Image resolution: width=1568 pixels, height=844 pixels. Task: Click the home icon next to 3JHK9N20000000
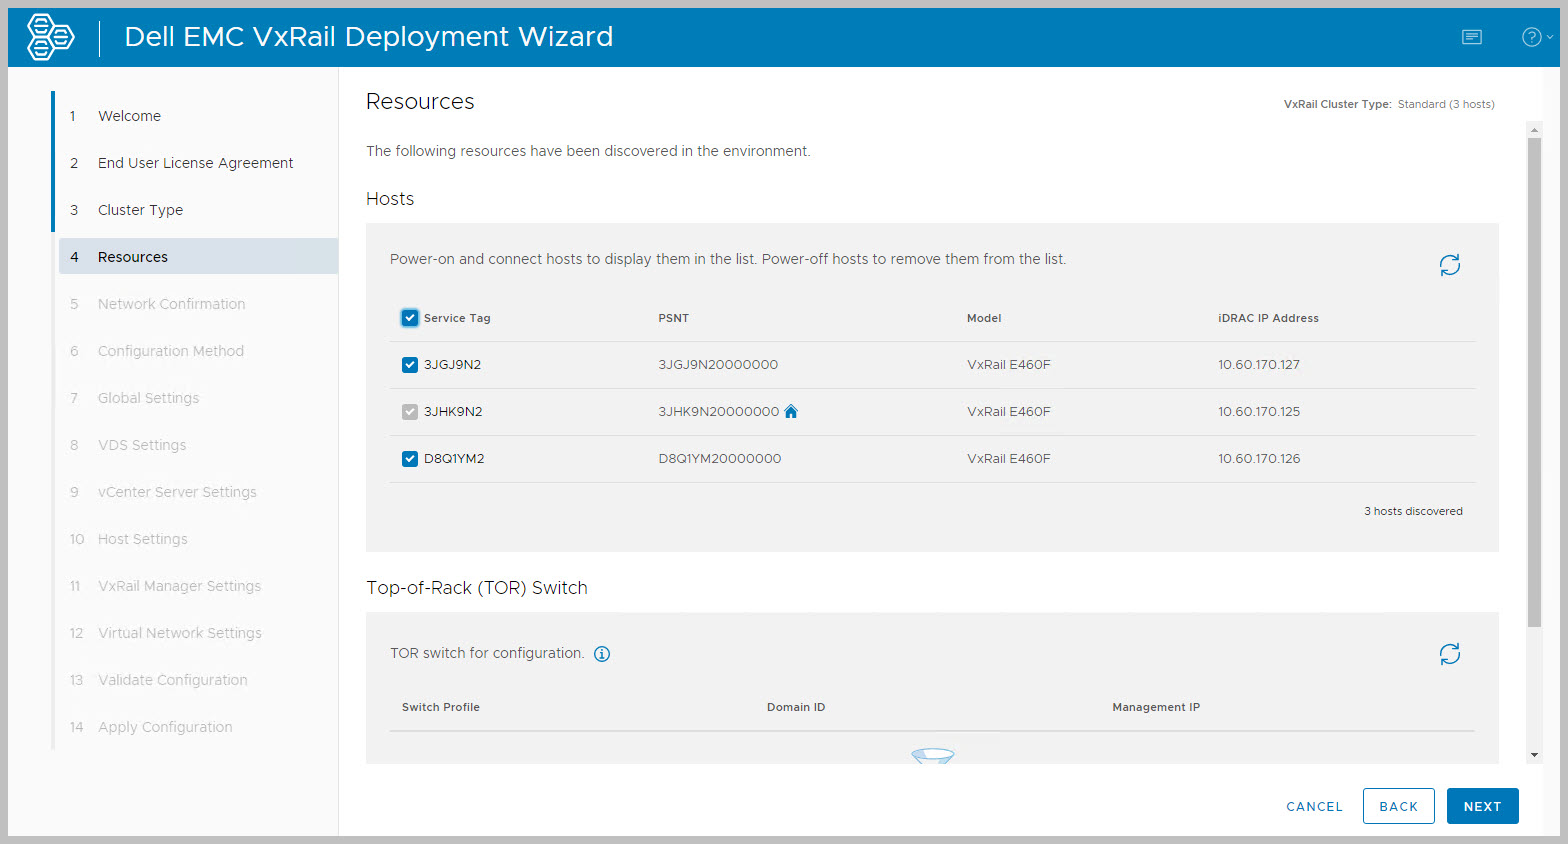tap(791, 412)
